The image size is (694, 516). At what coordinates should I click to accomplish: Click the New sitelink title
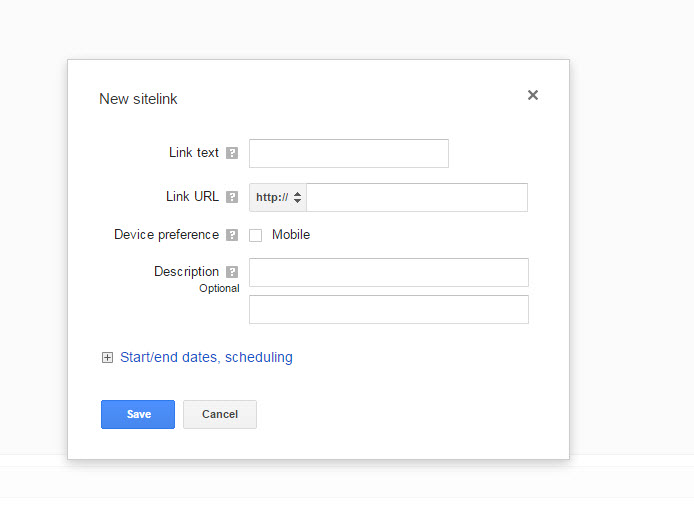tap(138, 99)
